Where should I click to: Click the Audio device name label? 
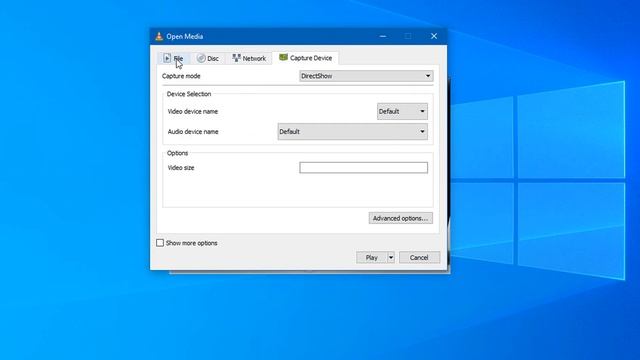click(x=193, y=131)
